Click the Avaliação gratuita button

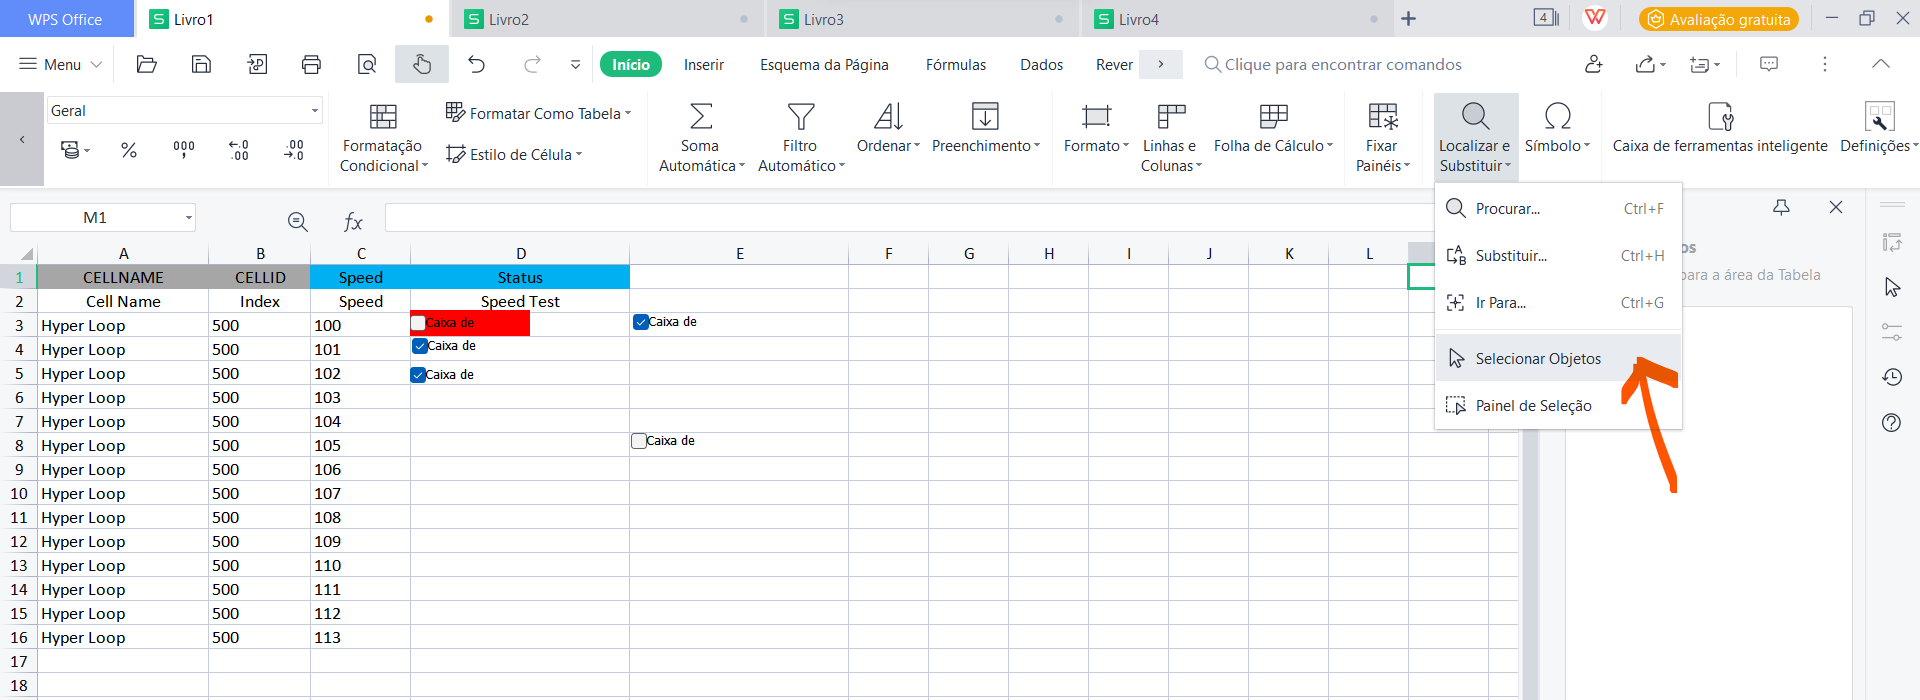coord(1718,19)
